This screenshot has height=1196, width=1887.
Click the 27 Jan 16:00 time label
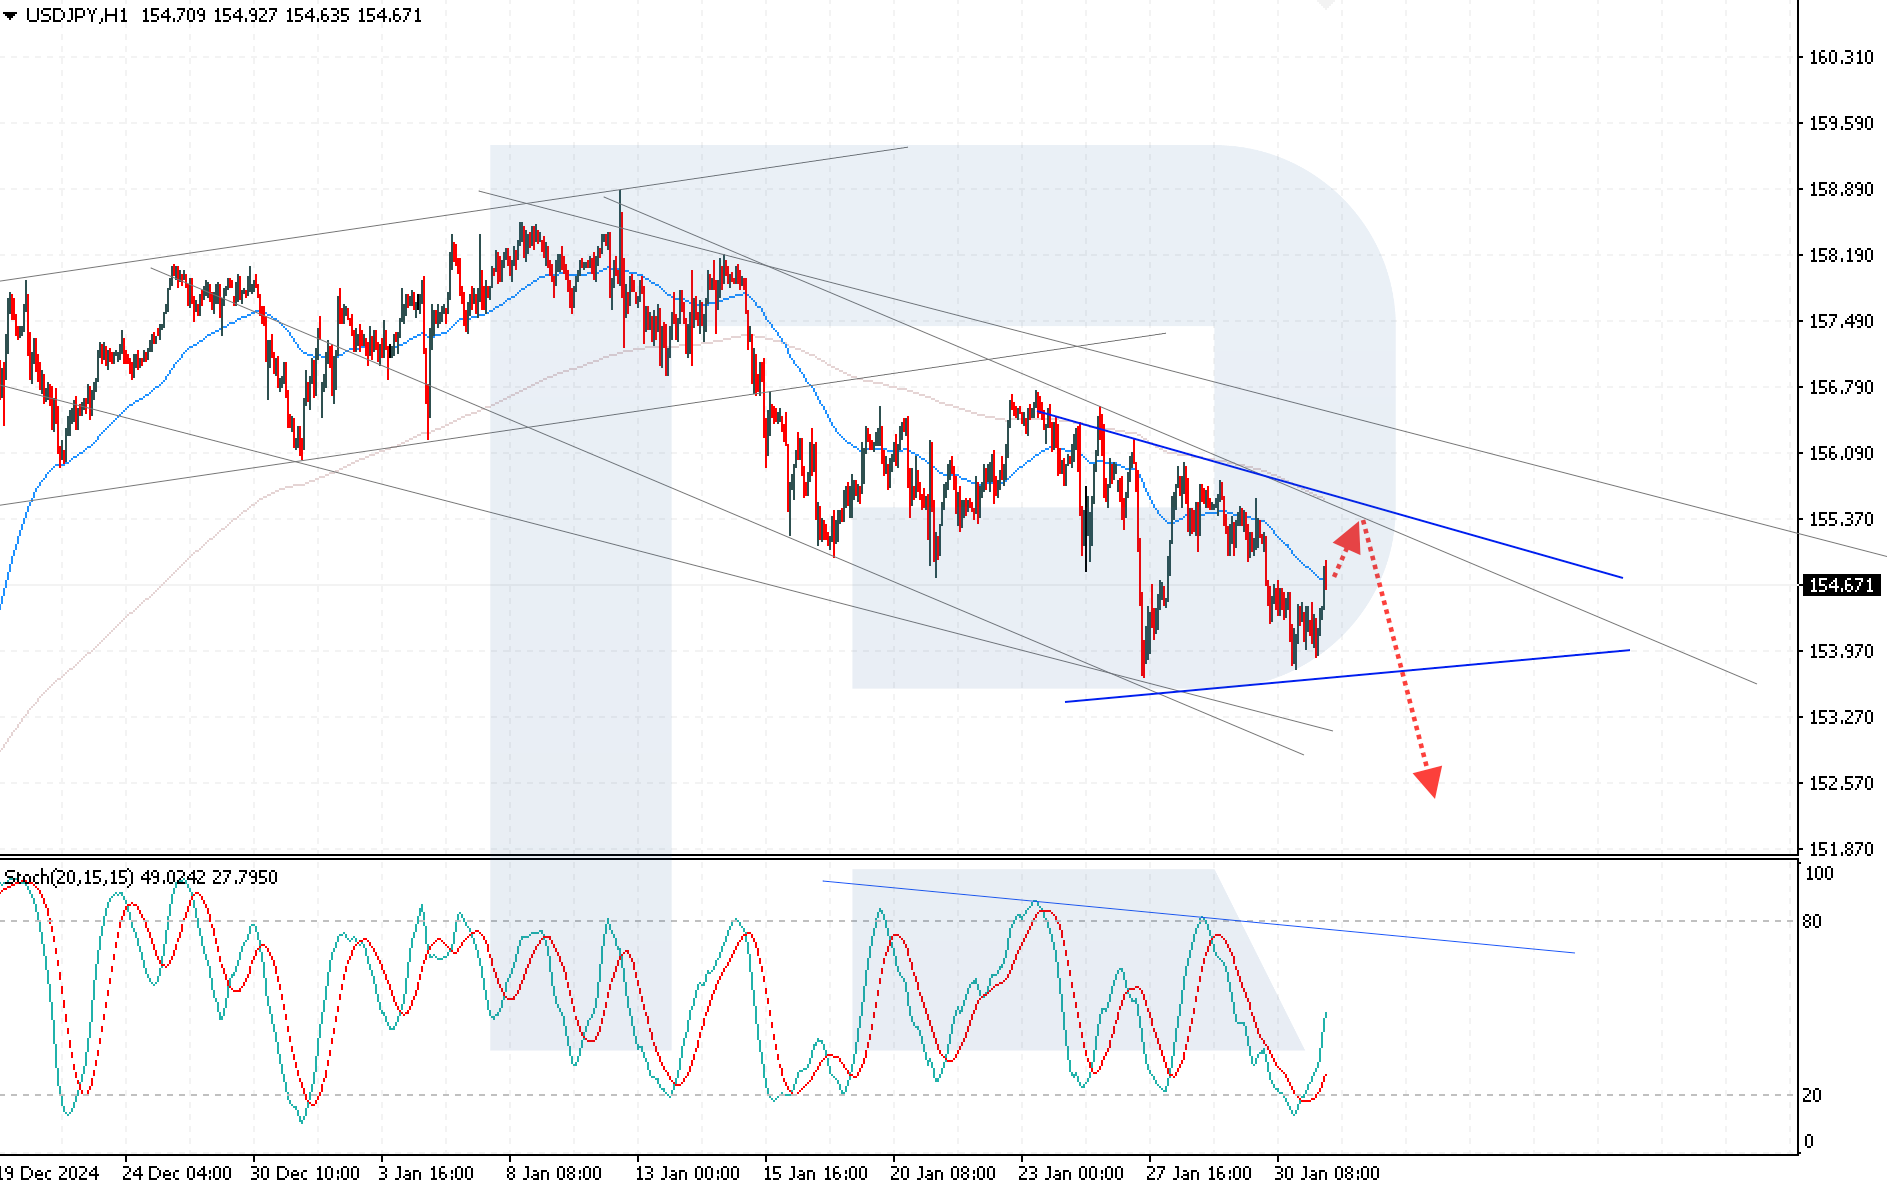[1199, 1173]
